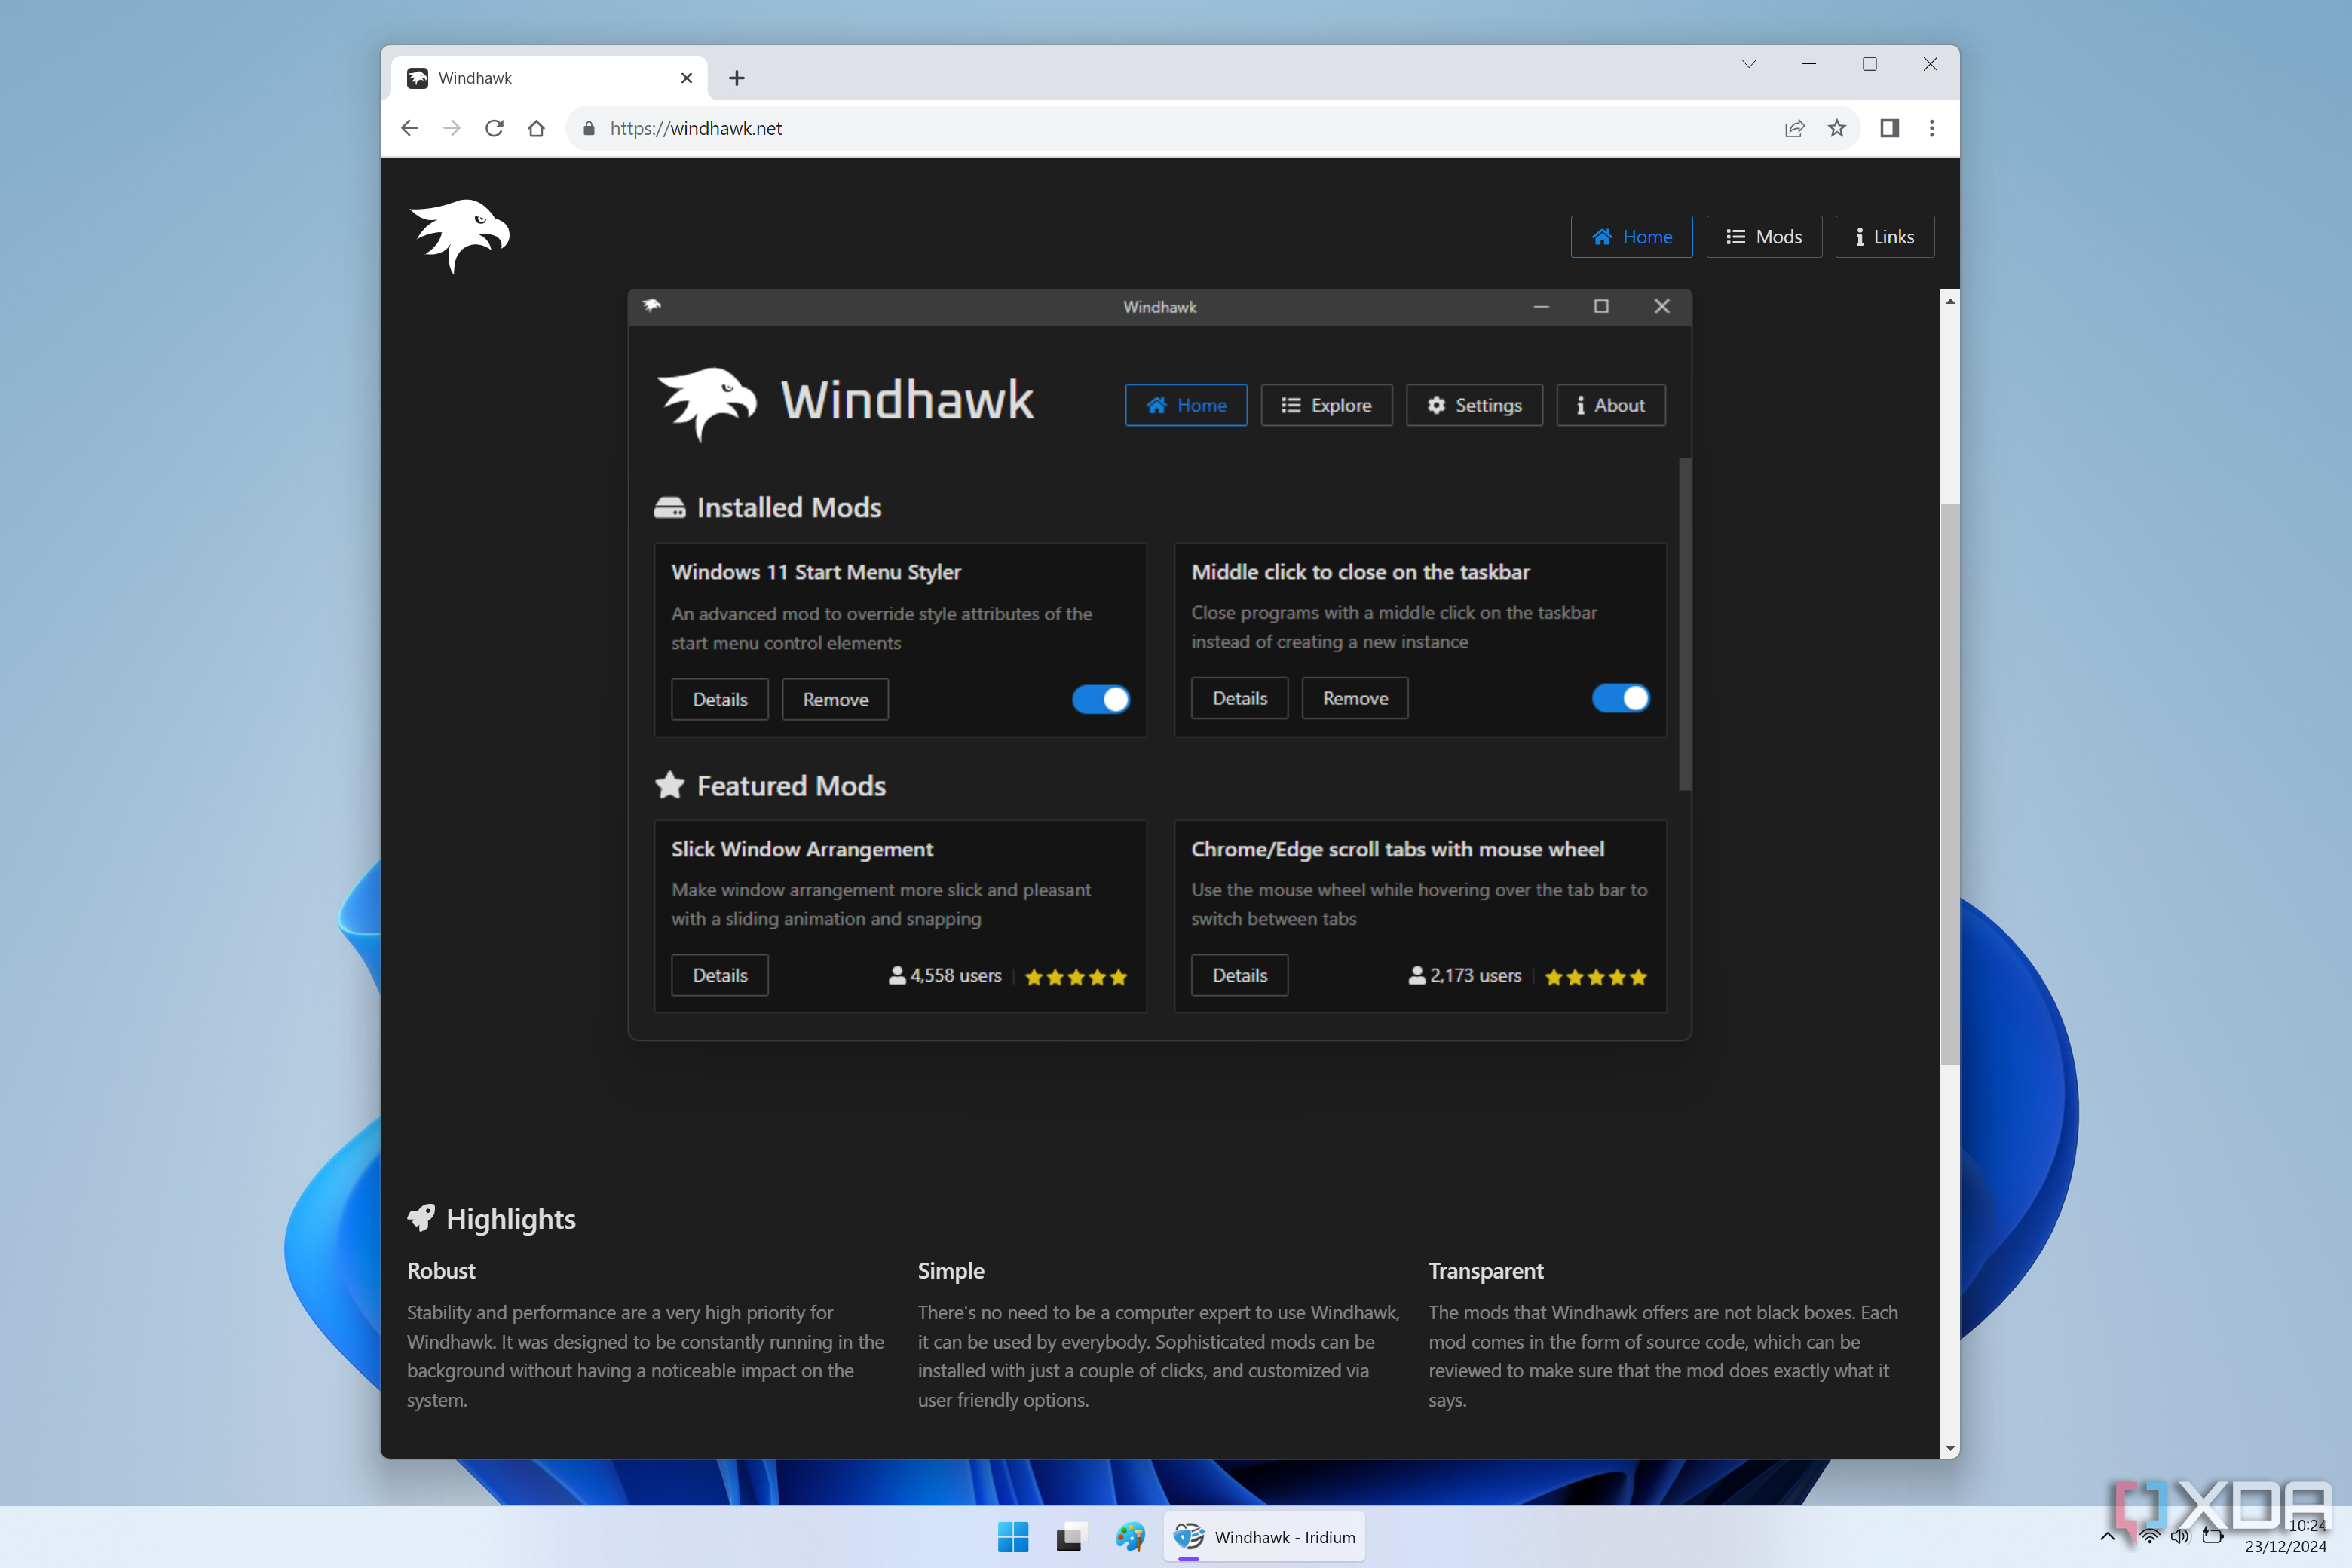Open the Windhawk website Home tab
The width and height of the screenshot is (2352, 1568).
[1629, 236]
